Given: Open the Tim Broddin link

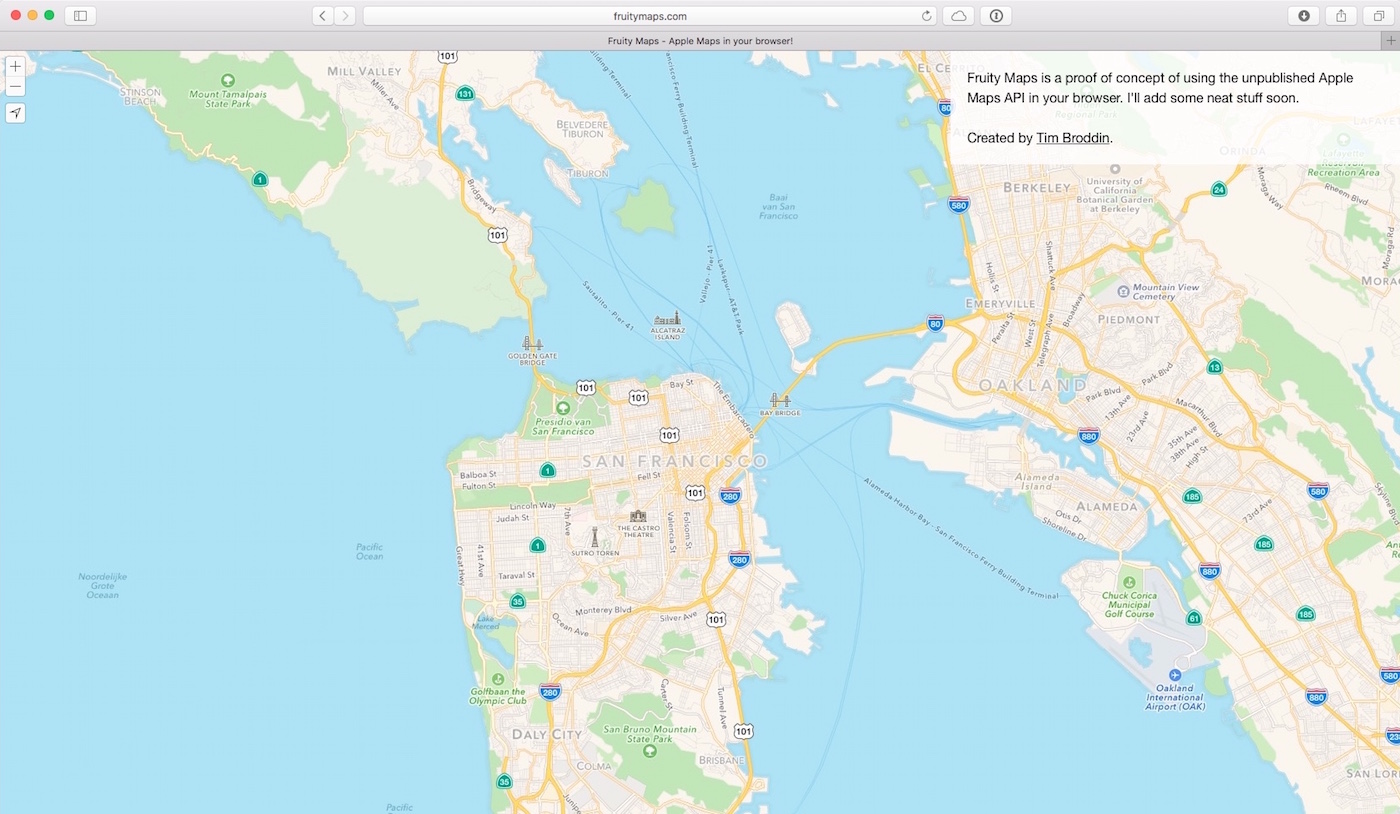Looking at the screenshot, I should 1073,138.
